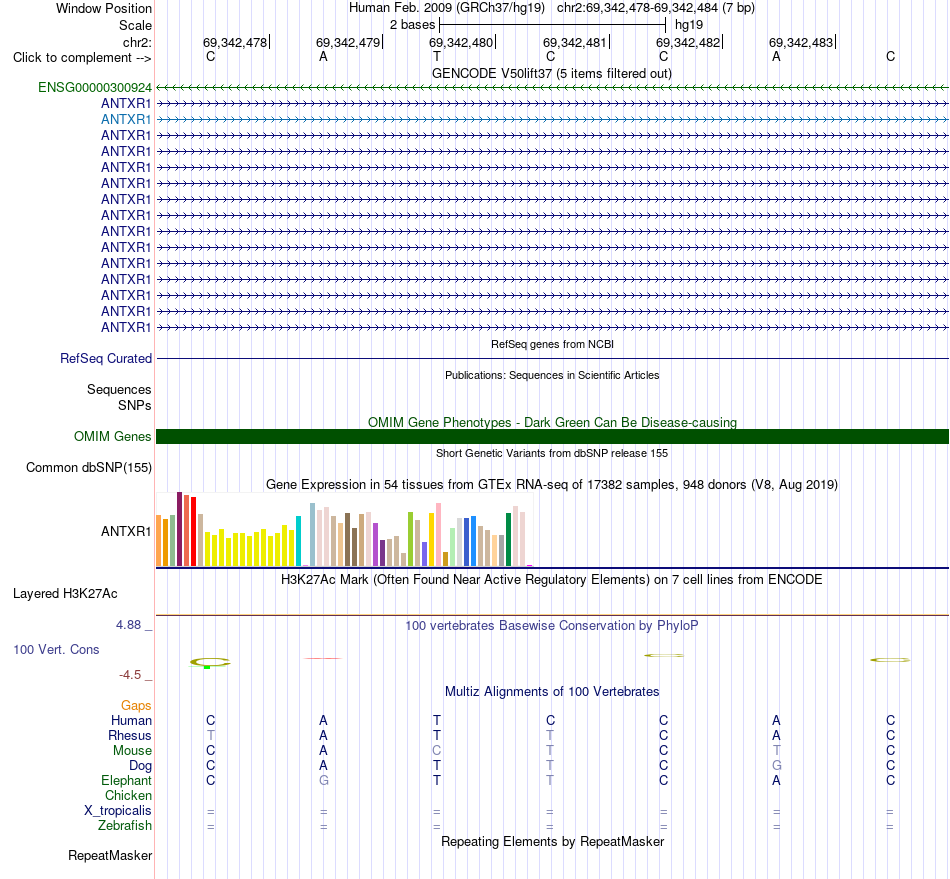Click the Gaps label in Multiz track
Screen dimensions: 950x879
click(136, 705)
